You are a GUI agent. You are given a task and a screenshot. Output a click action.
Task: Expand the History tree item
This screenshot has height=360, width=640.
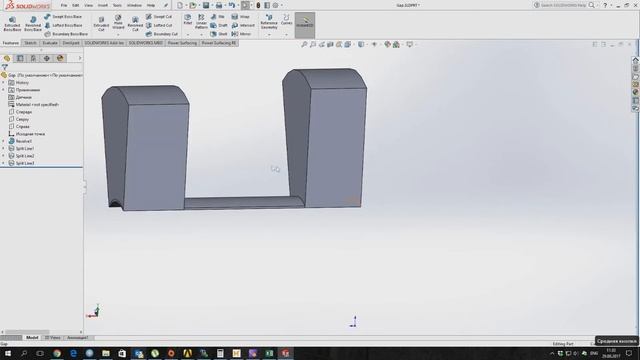click(x=4, y=82)
